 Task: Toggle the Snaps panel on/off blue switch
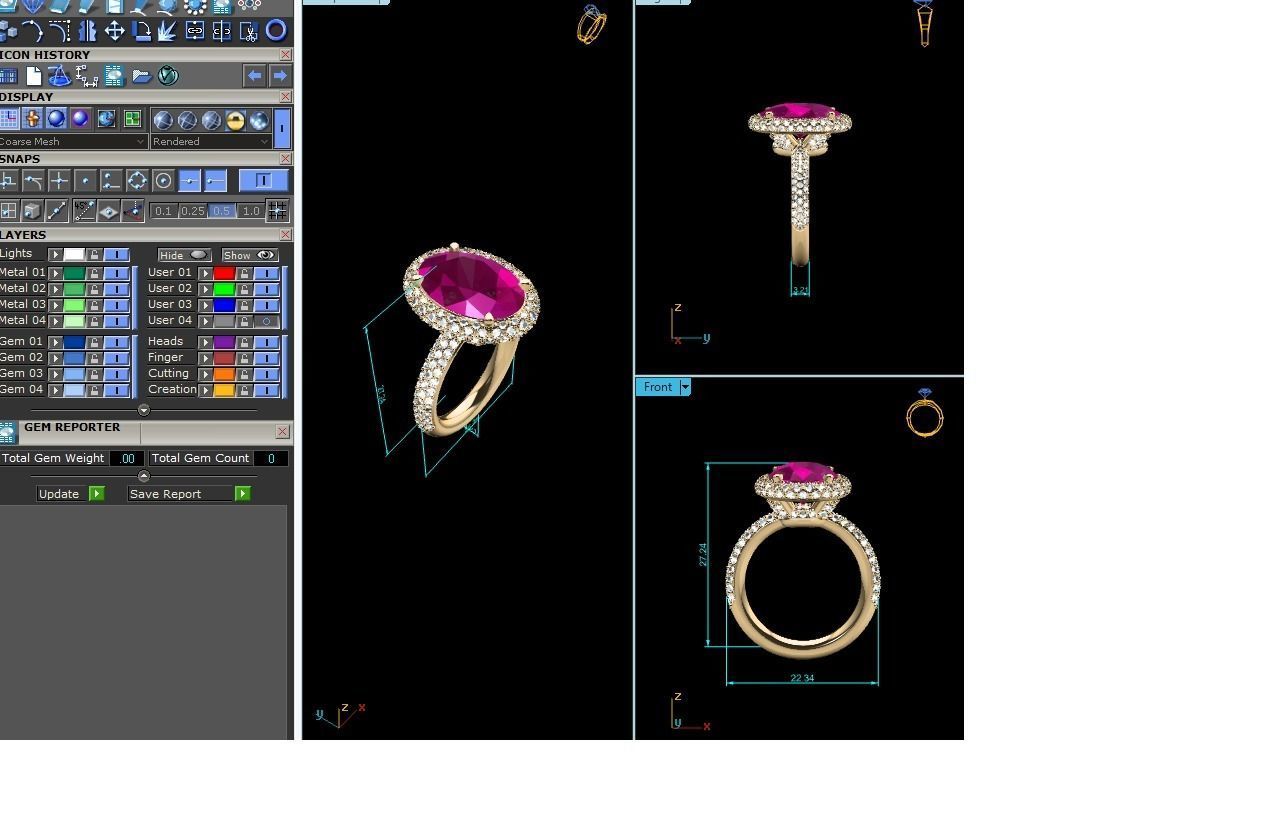click(264, 180)
